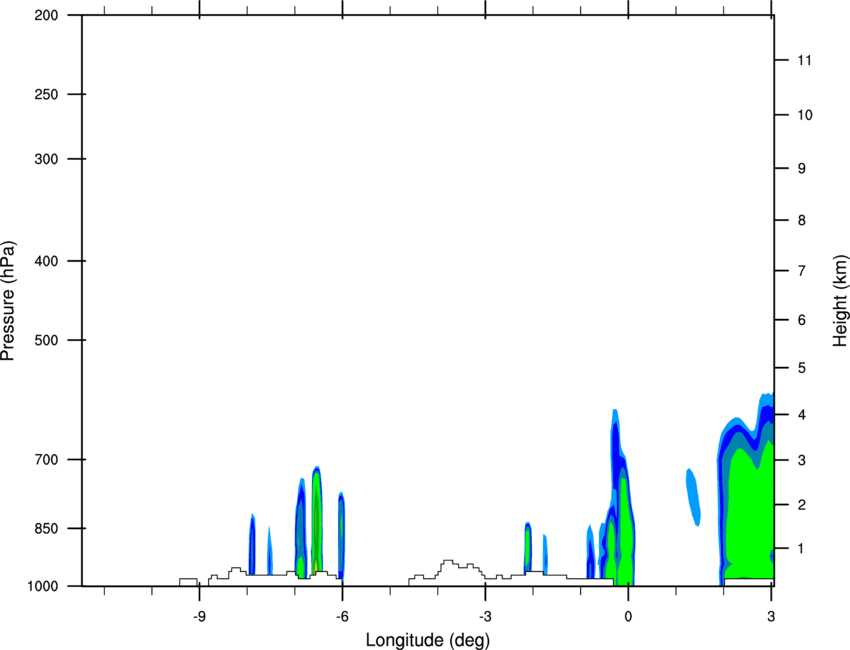Click the 'Height (km)' axis title
Screen dimensions: 850x650
click(x=840, y=301)
